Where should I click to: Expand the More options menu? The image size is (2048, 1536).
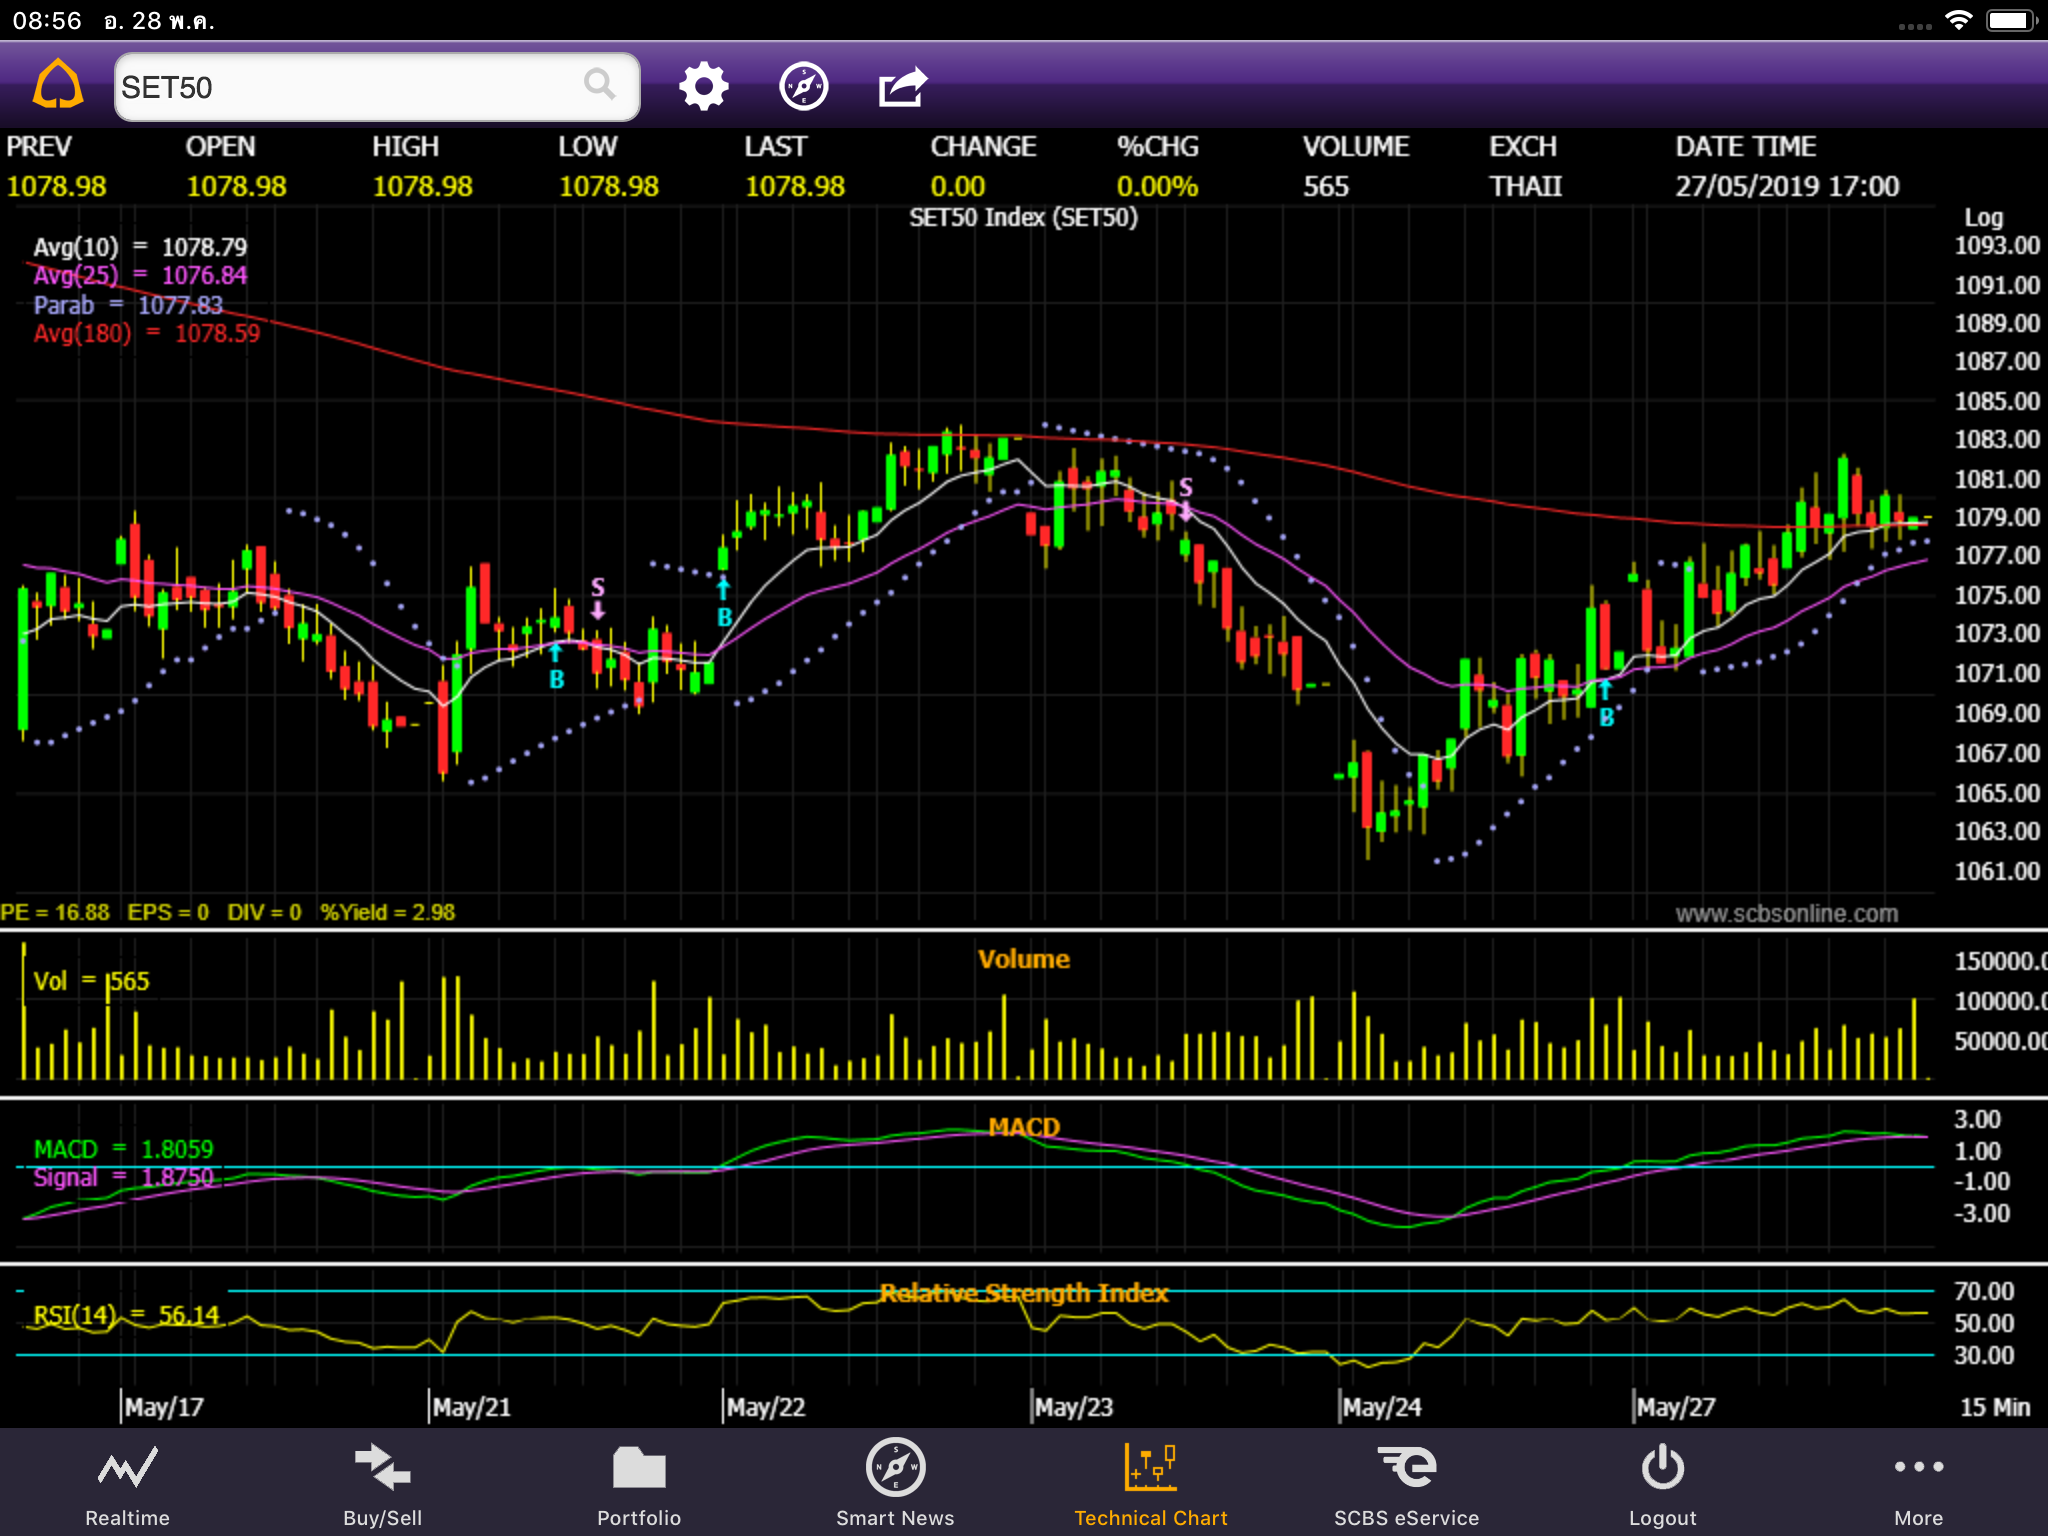click(1918, 1484)
